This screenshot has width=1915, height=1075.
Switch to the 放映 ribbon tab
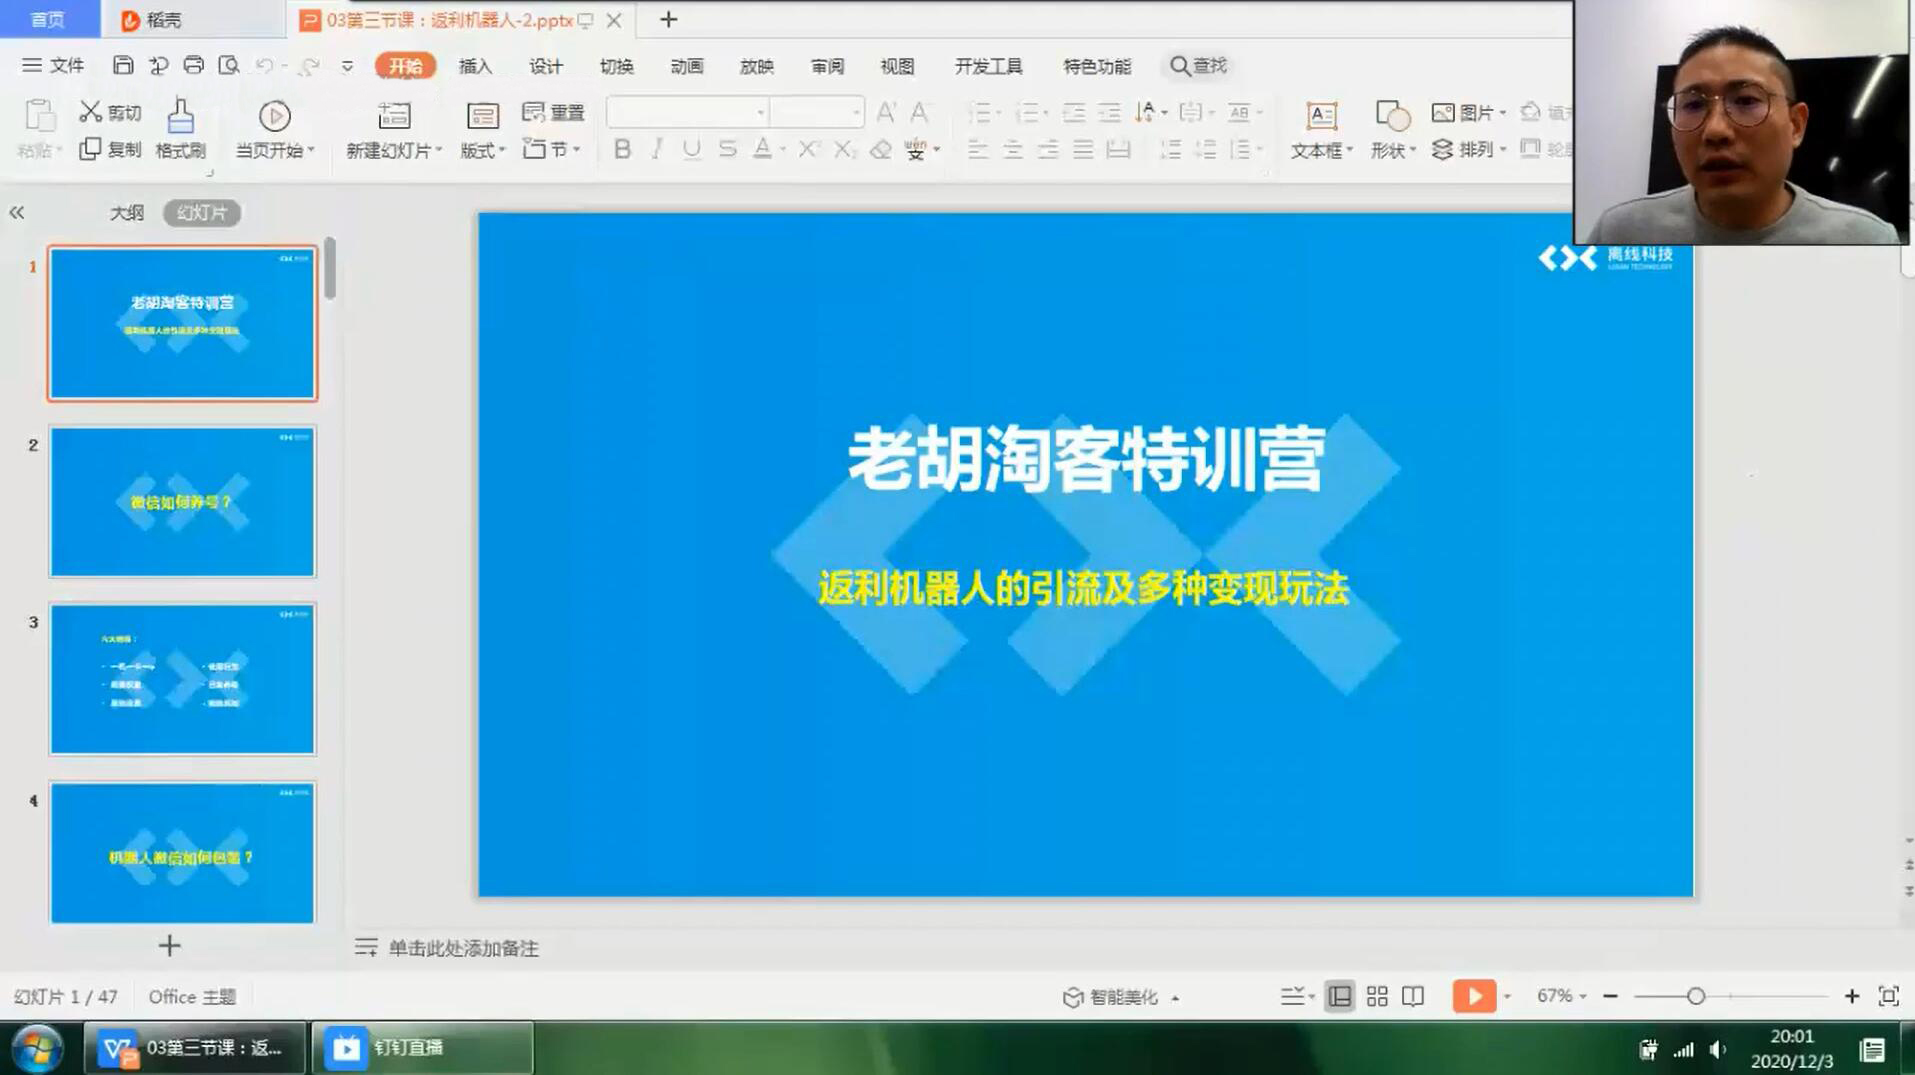tap(756, 66)
